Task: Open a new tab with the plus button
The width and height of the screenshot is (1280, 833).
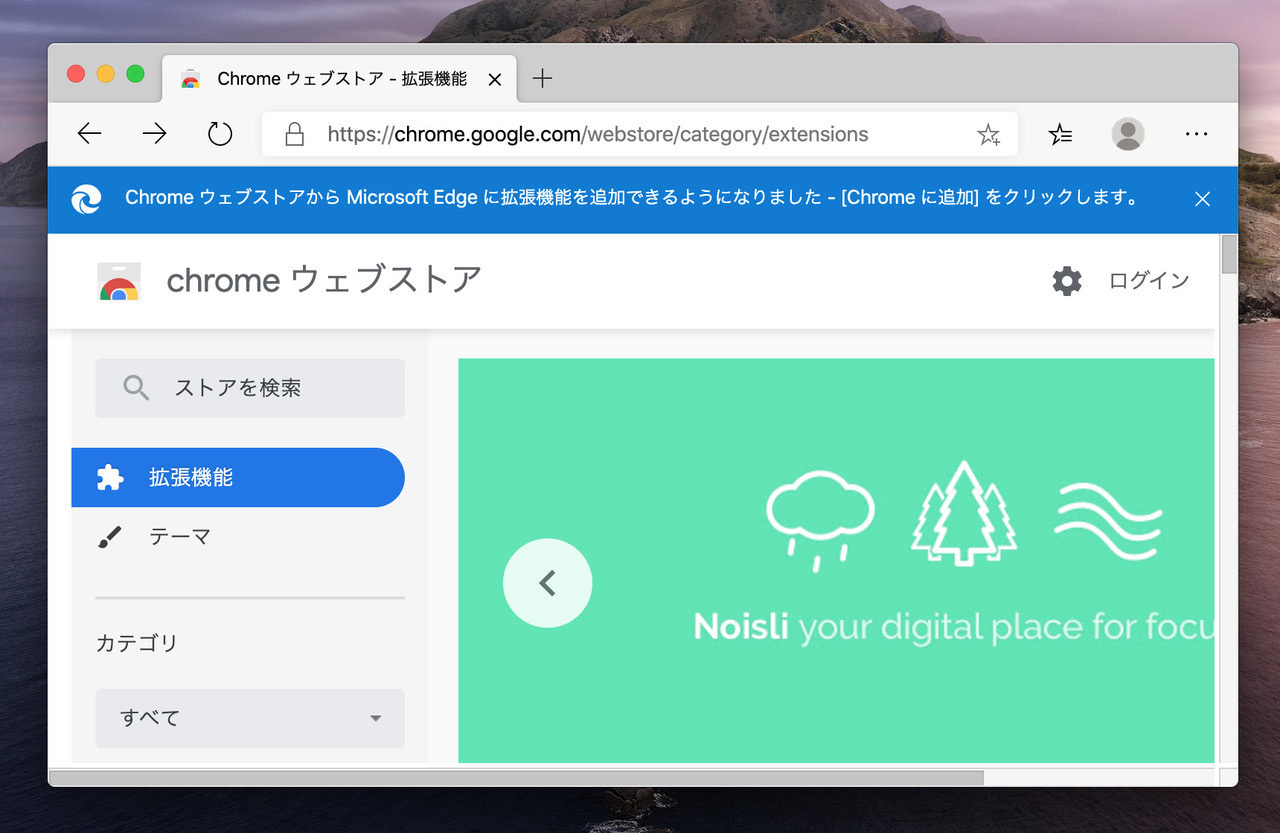Action: (x=542, y=78)
